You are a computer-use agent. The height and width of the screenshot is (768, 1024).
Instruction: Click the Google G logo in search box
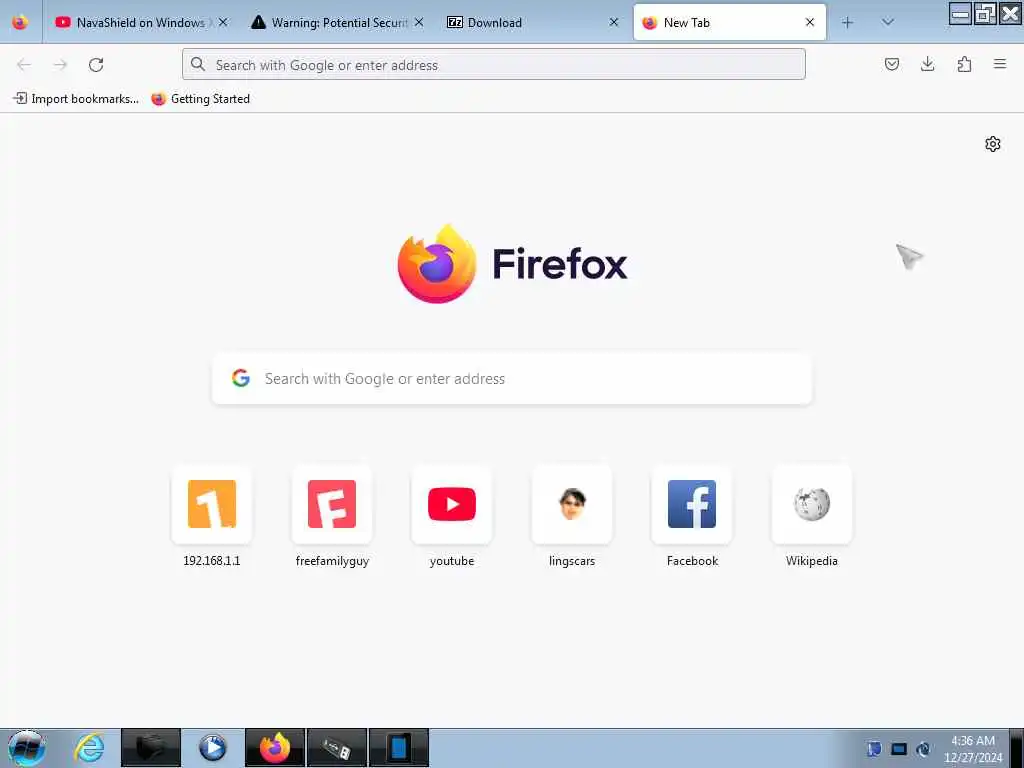(241, 378)
